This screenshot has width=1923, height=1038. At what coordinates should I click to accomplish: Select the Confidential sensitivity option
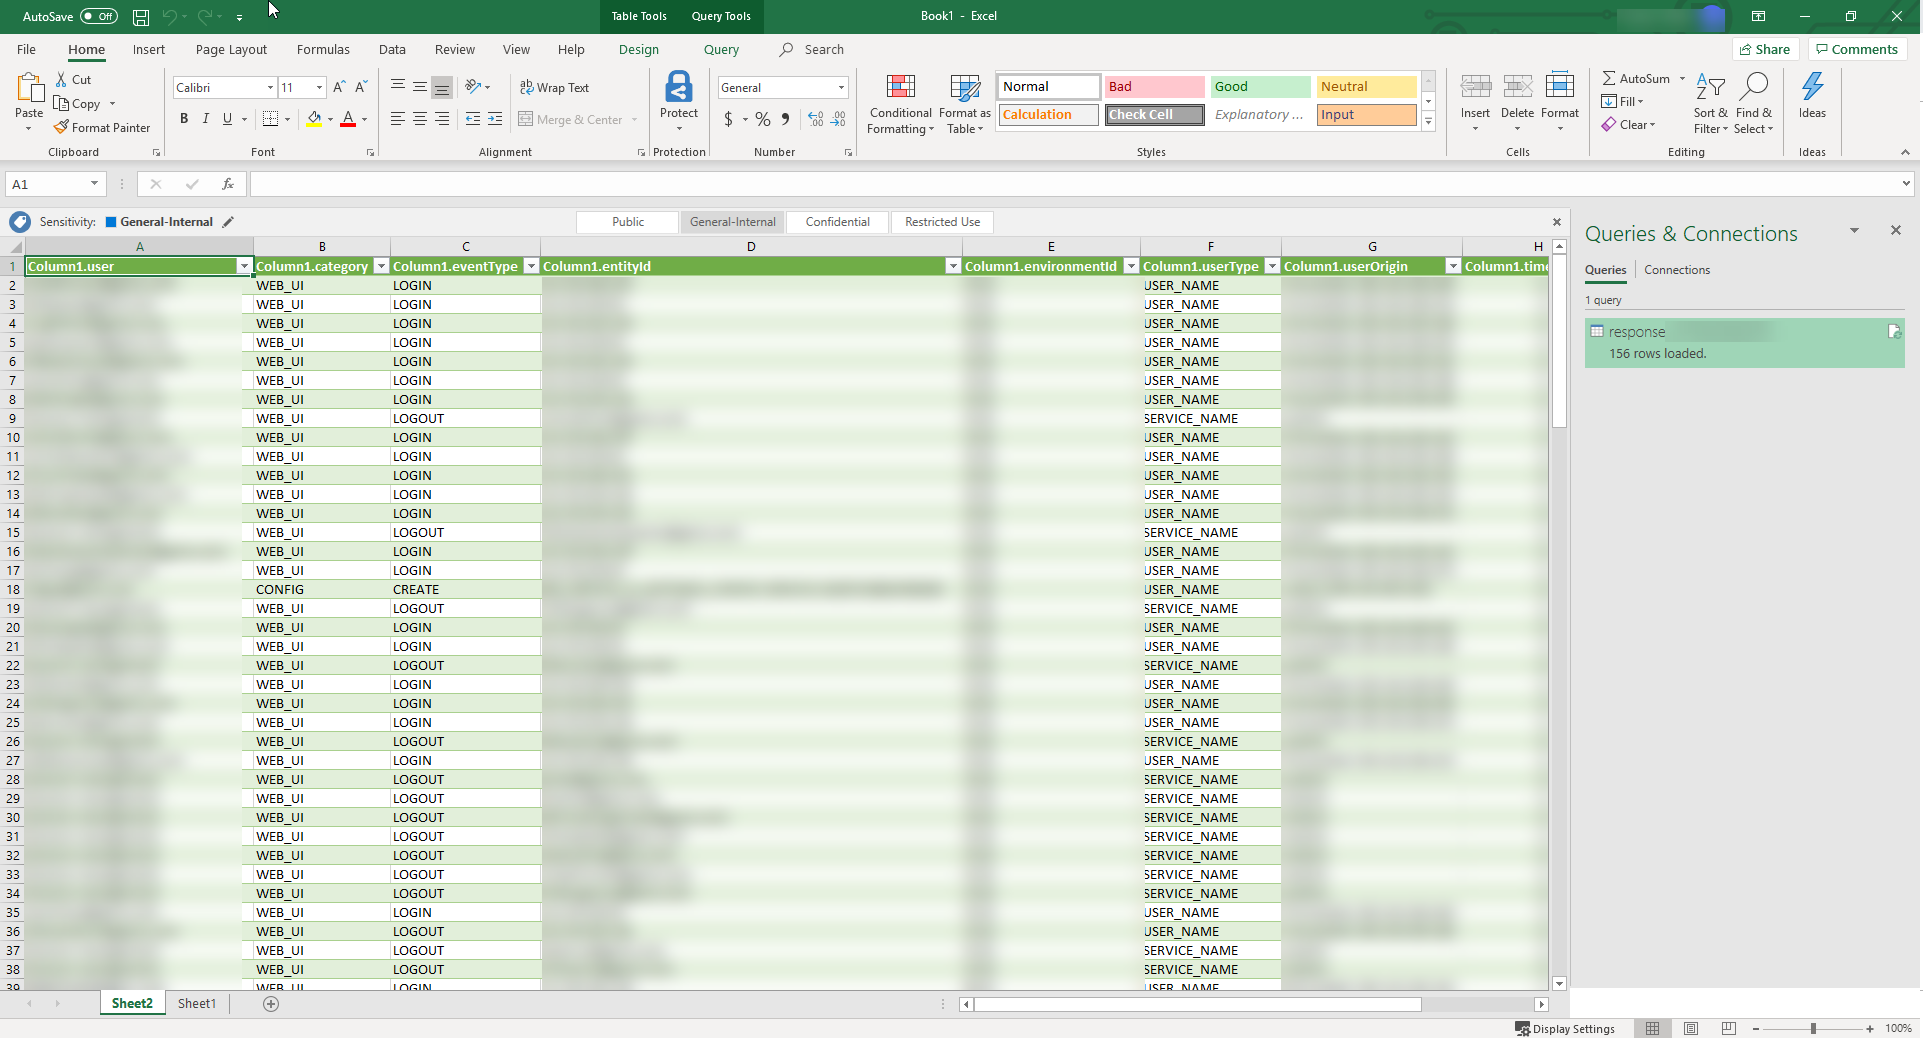point(837,222)
